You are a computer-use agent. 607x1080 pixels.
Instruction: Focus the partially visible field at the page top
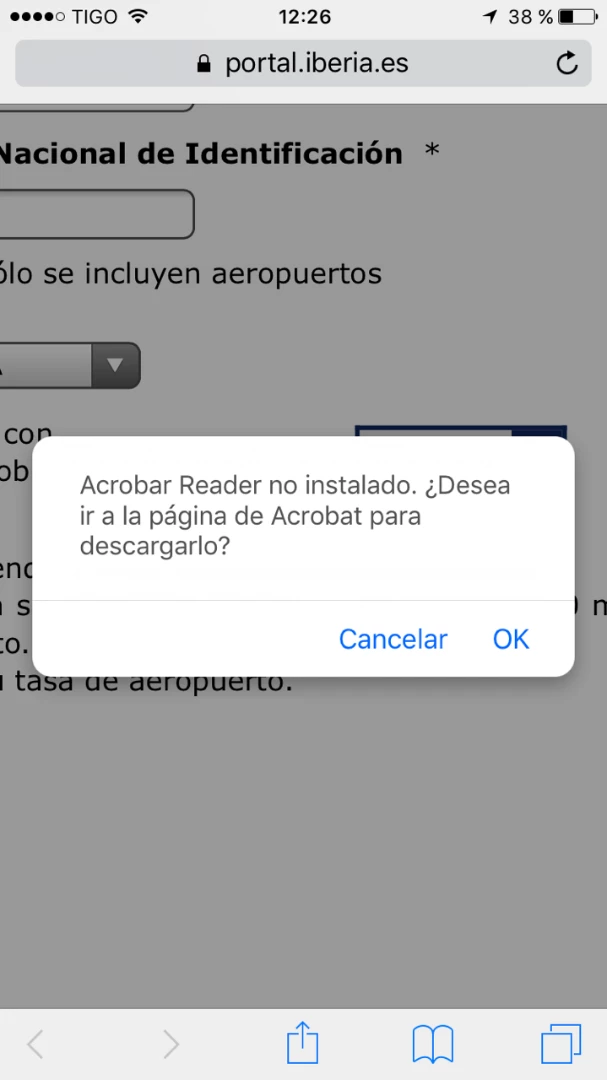tap(96, 107)
